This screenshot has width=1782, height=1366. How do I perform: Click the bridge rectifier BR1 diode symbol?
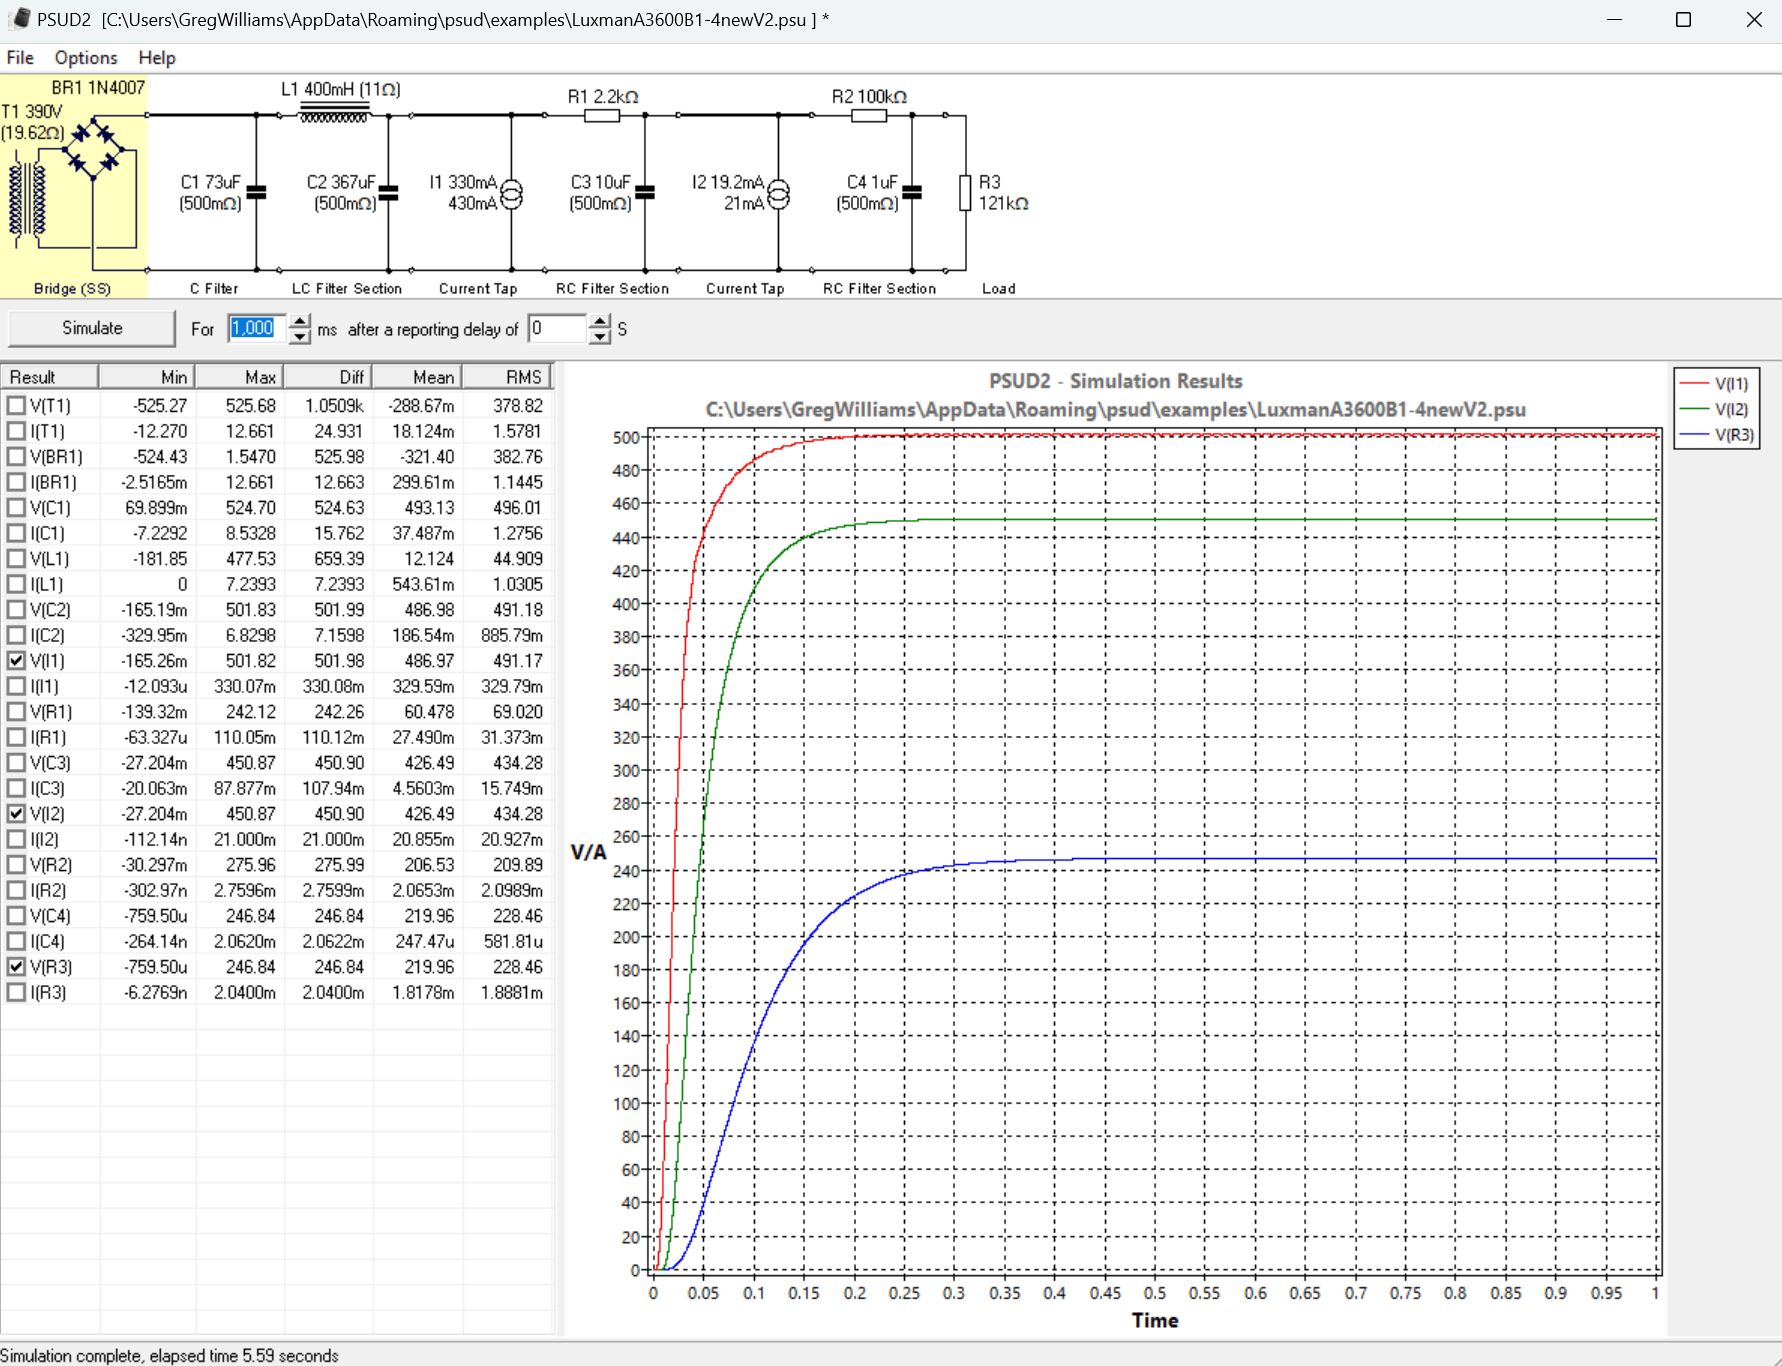[x=93, y=149]
